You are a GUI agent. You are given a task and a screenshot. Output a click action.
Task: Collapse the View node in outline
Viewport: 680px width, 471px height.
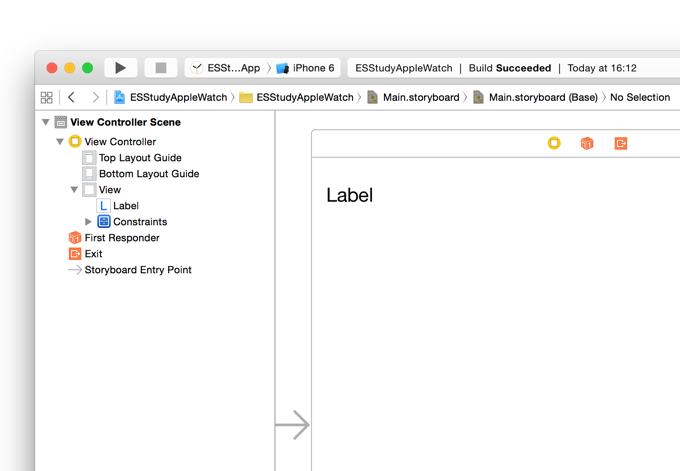click(x=74, y=190)
